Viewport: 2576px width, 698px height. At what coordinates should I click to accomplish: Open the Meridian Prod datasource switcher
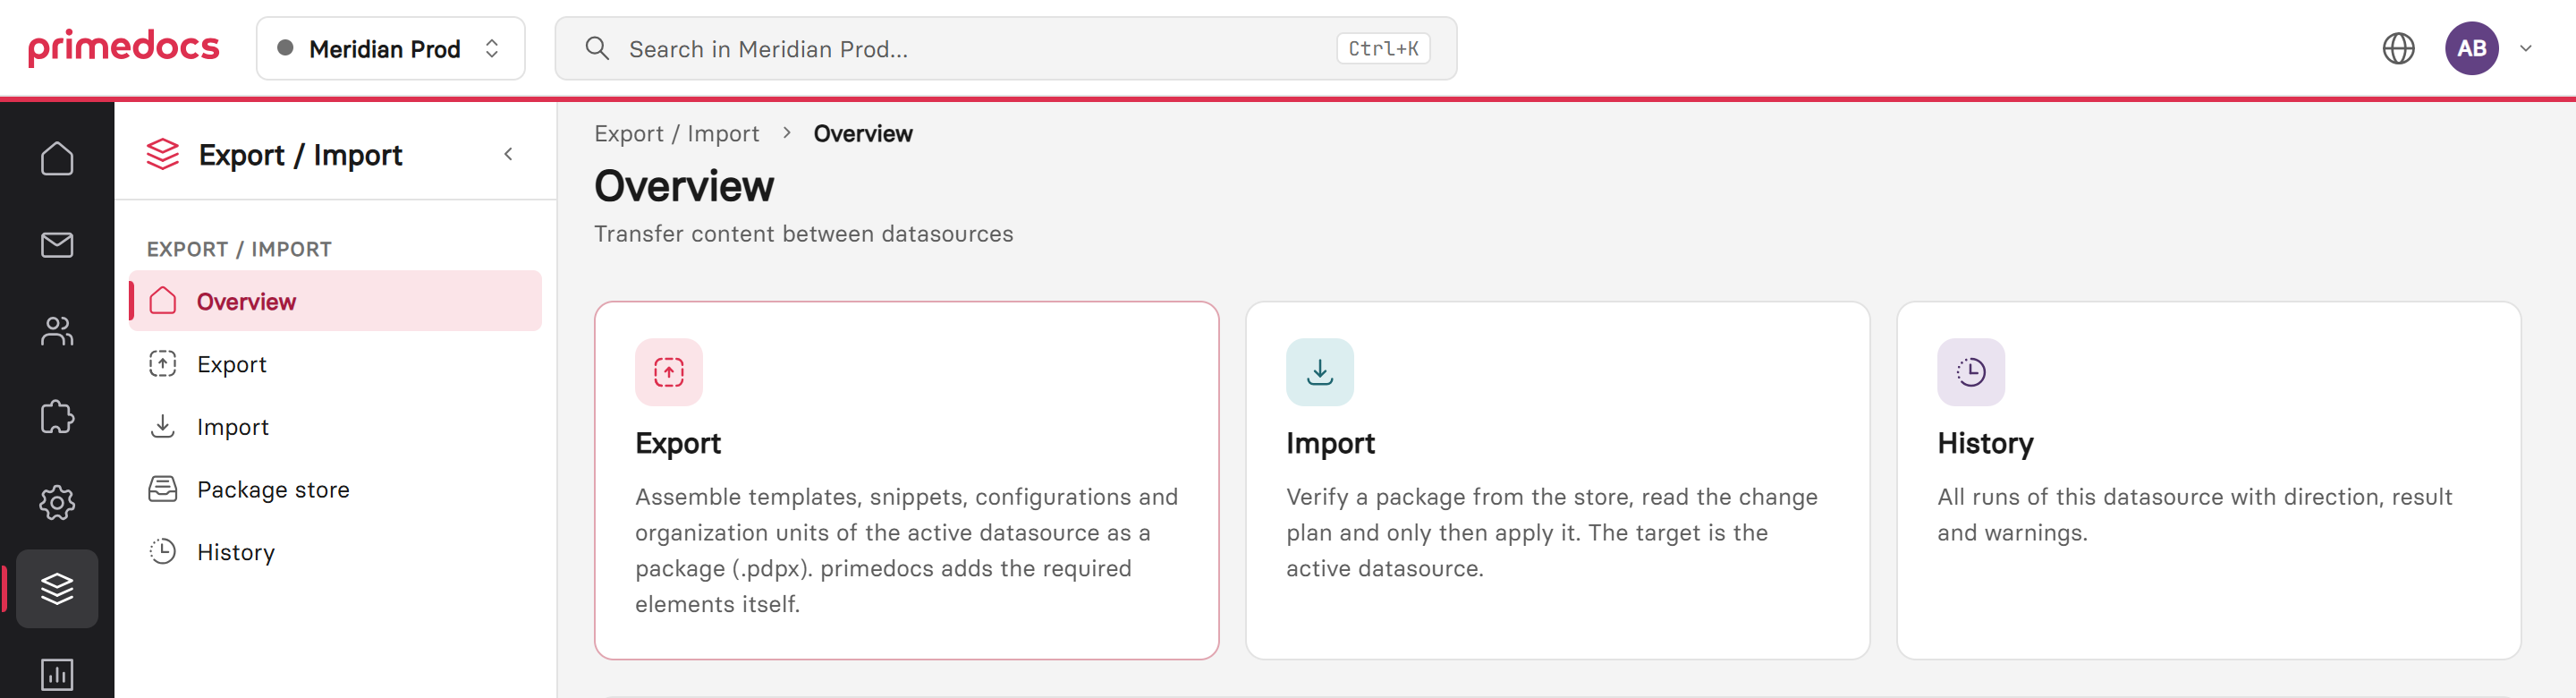[390, 48]
